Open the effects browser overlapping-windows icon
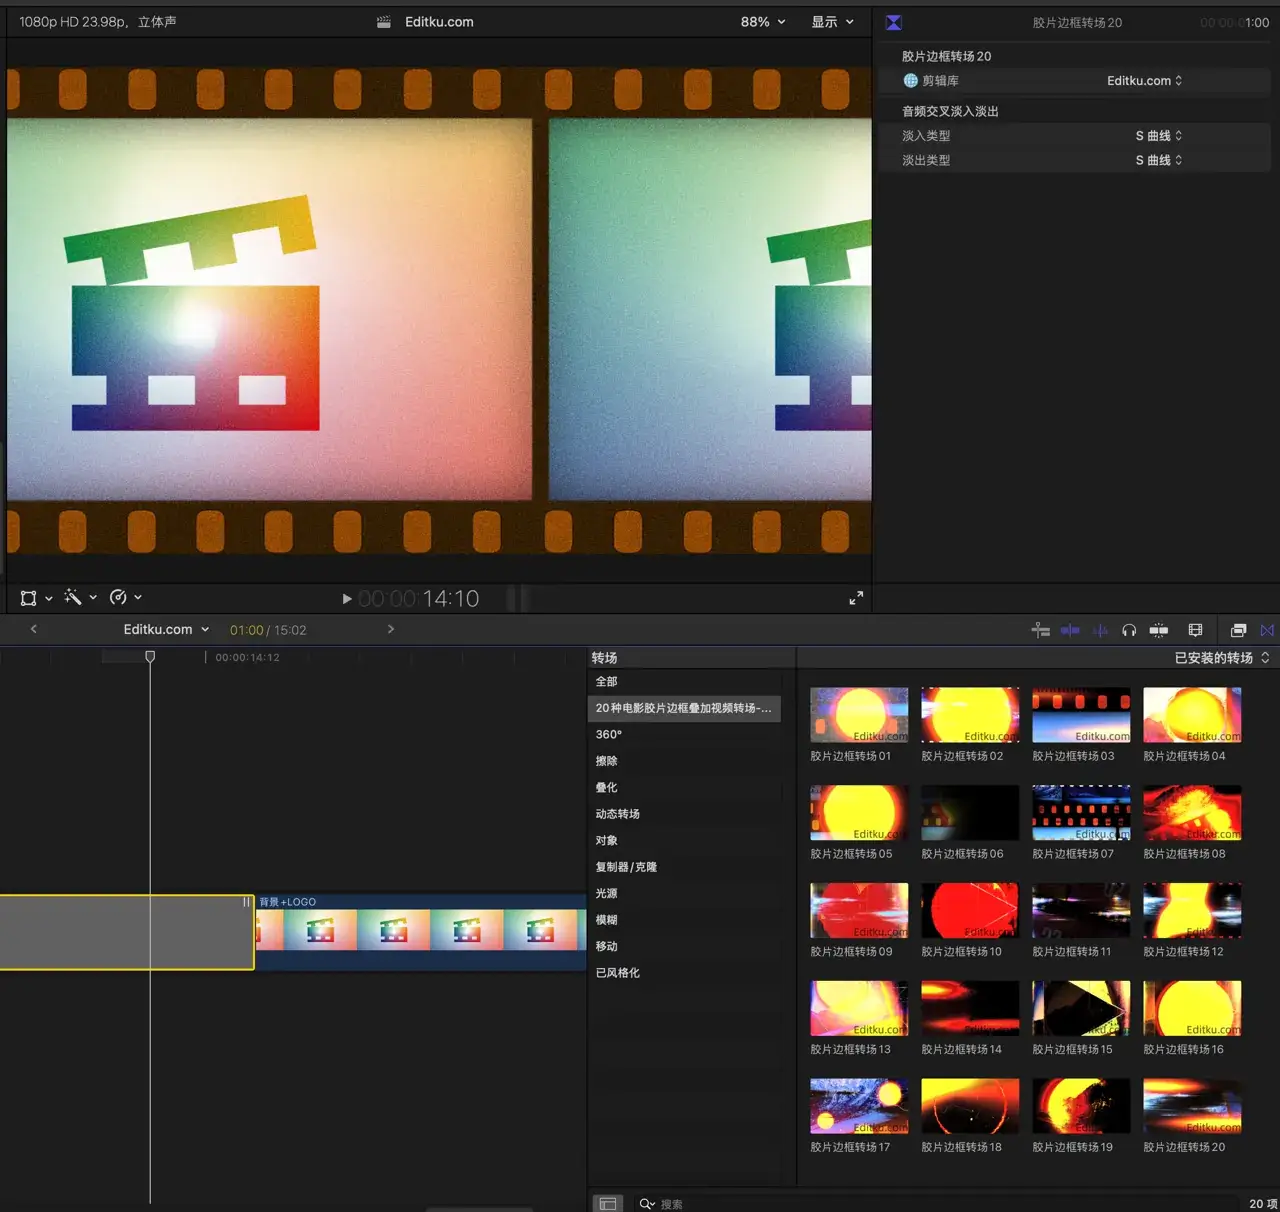Image resolution: width=1280 pixels, height=1212 pixels. coord(1238,630)
